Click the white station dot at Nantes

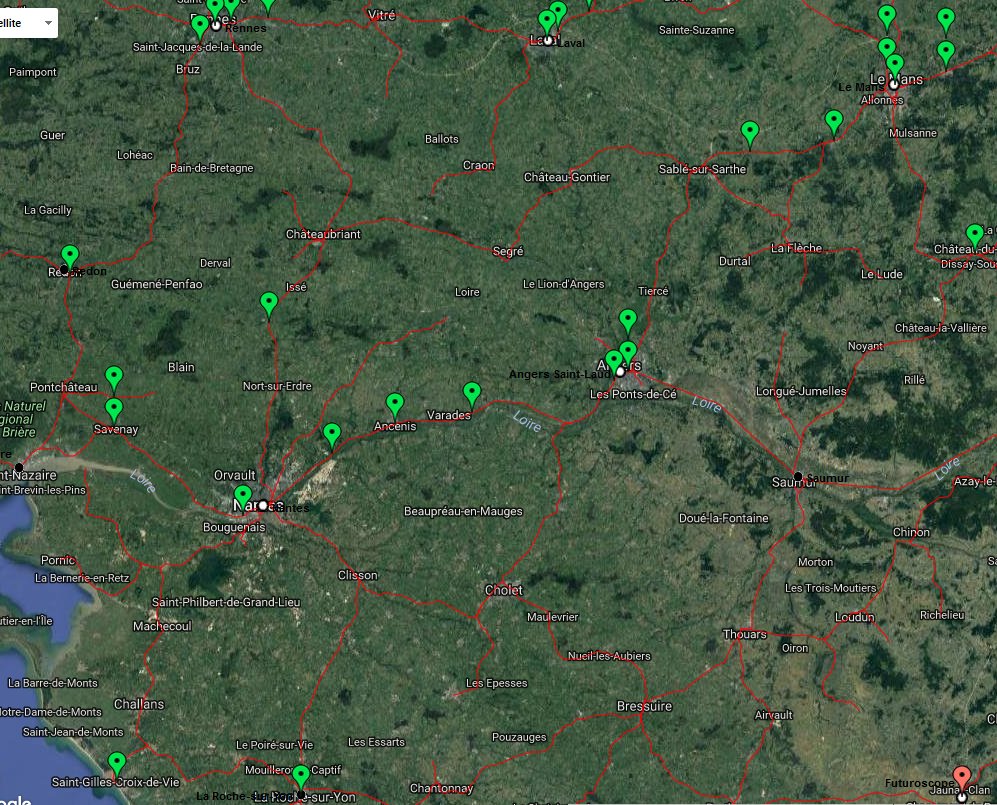point(263,506)
